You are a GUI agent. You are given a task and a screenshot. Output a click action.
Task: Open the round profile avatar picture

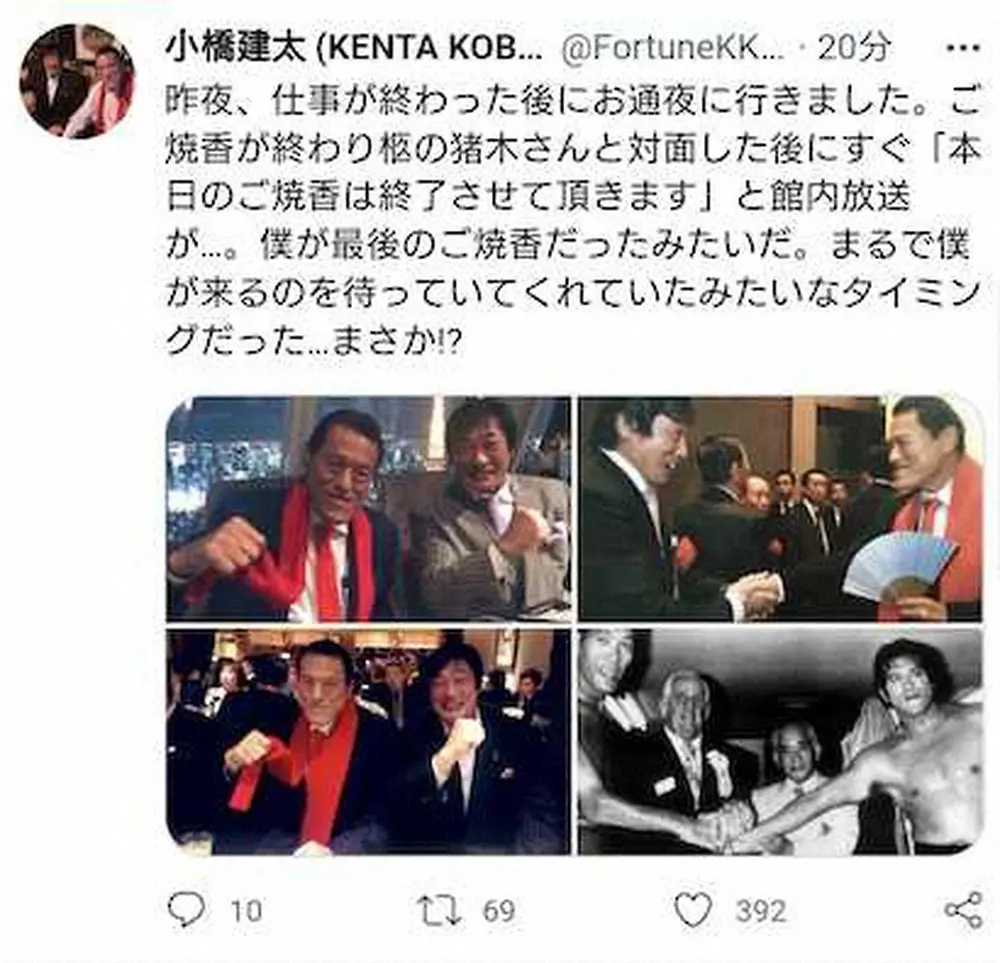pos(77,79)
